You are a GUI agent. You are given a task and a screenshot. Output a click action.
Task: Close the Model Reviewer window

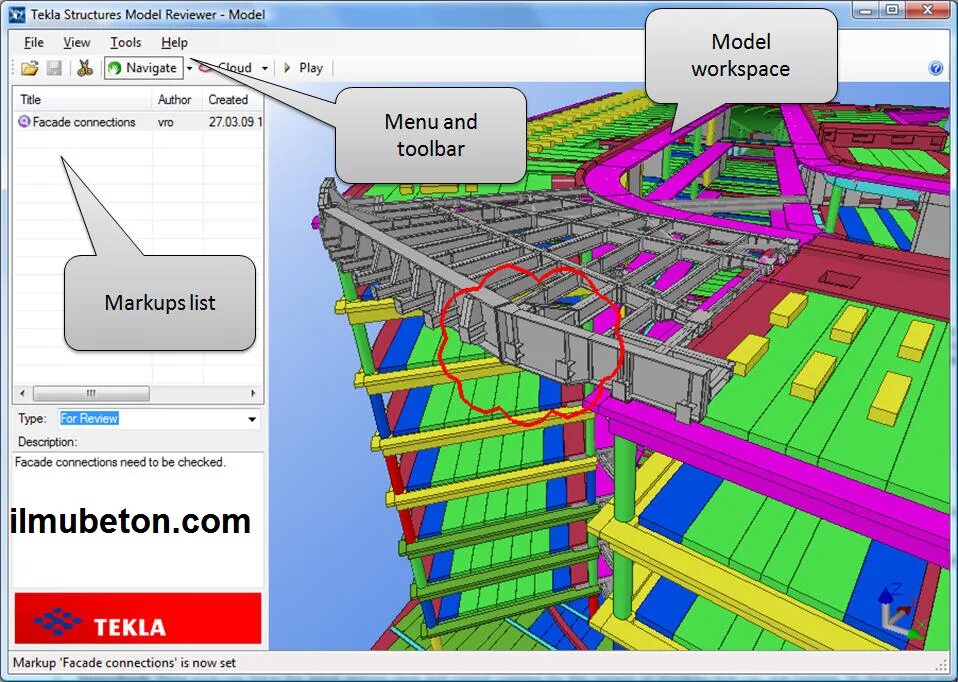[927, 10]
